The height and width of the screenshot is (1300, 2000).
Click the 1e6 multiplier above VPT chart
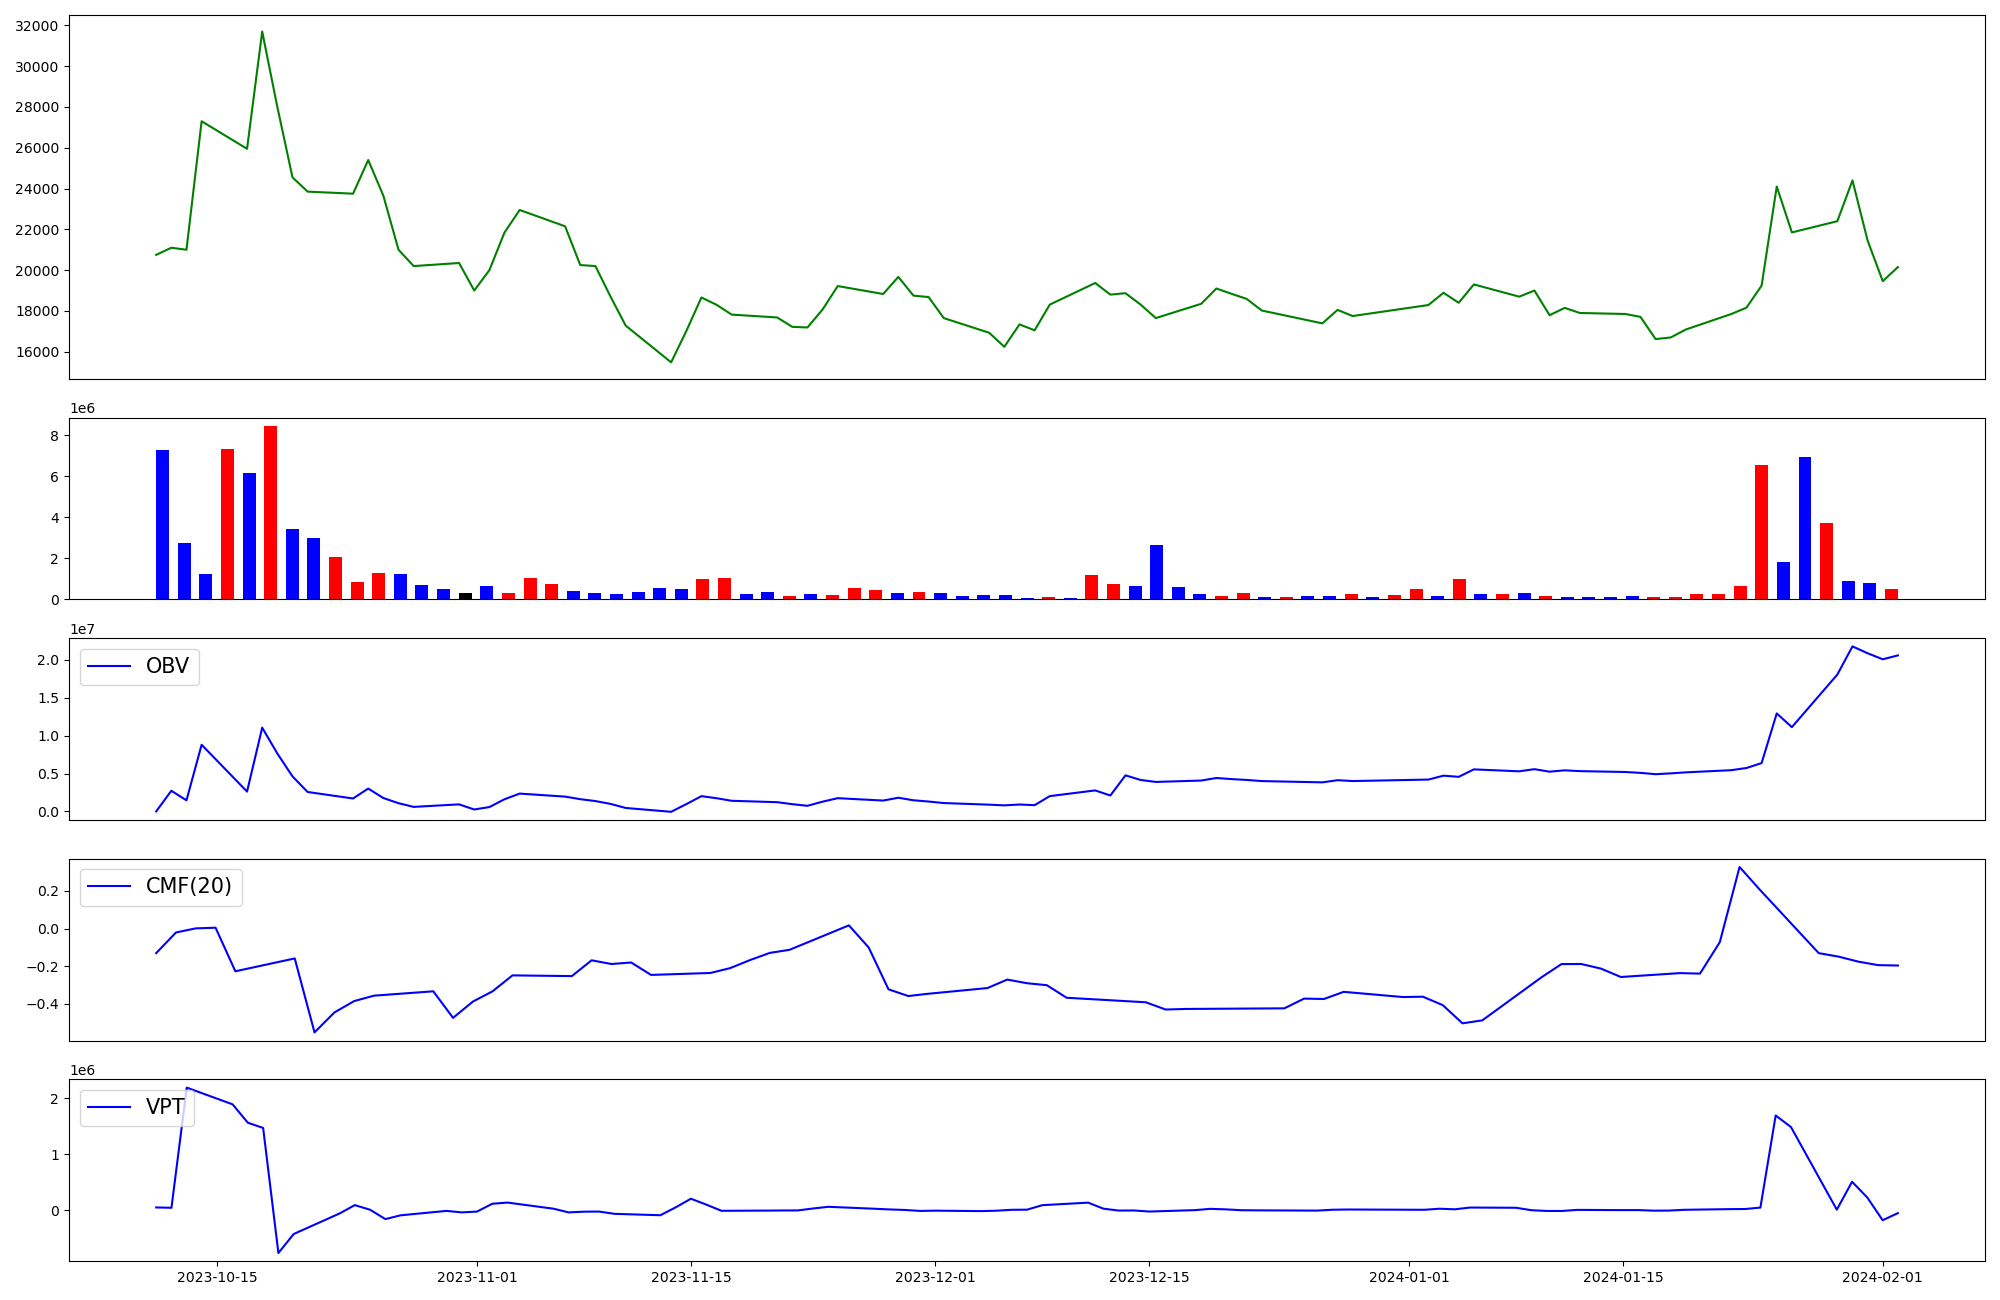click(82, 1070)
